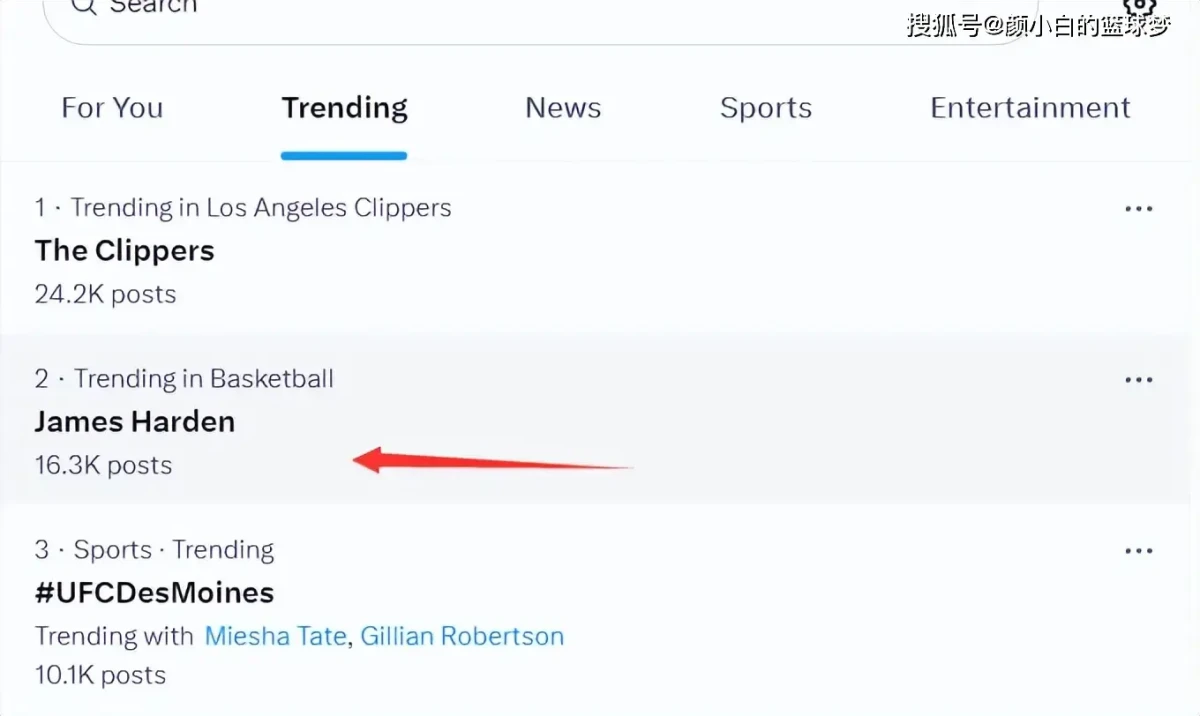Select the Trending tab

344,108
